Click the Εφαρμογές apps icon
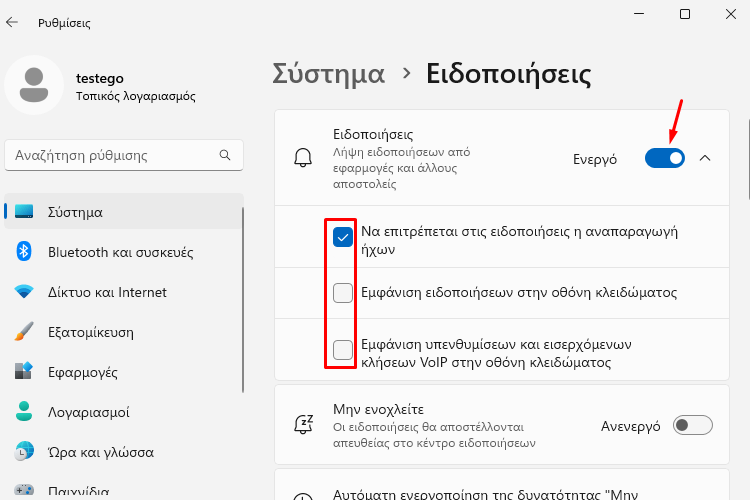Image resolution: width=750 pixels, height=500 pixels. point(24,371)
